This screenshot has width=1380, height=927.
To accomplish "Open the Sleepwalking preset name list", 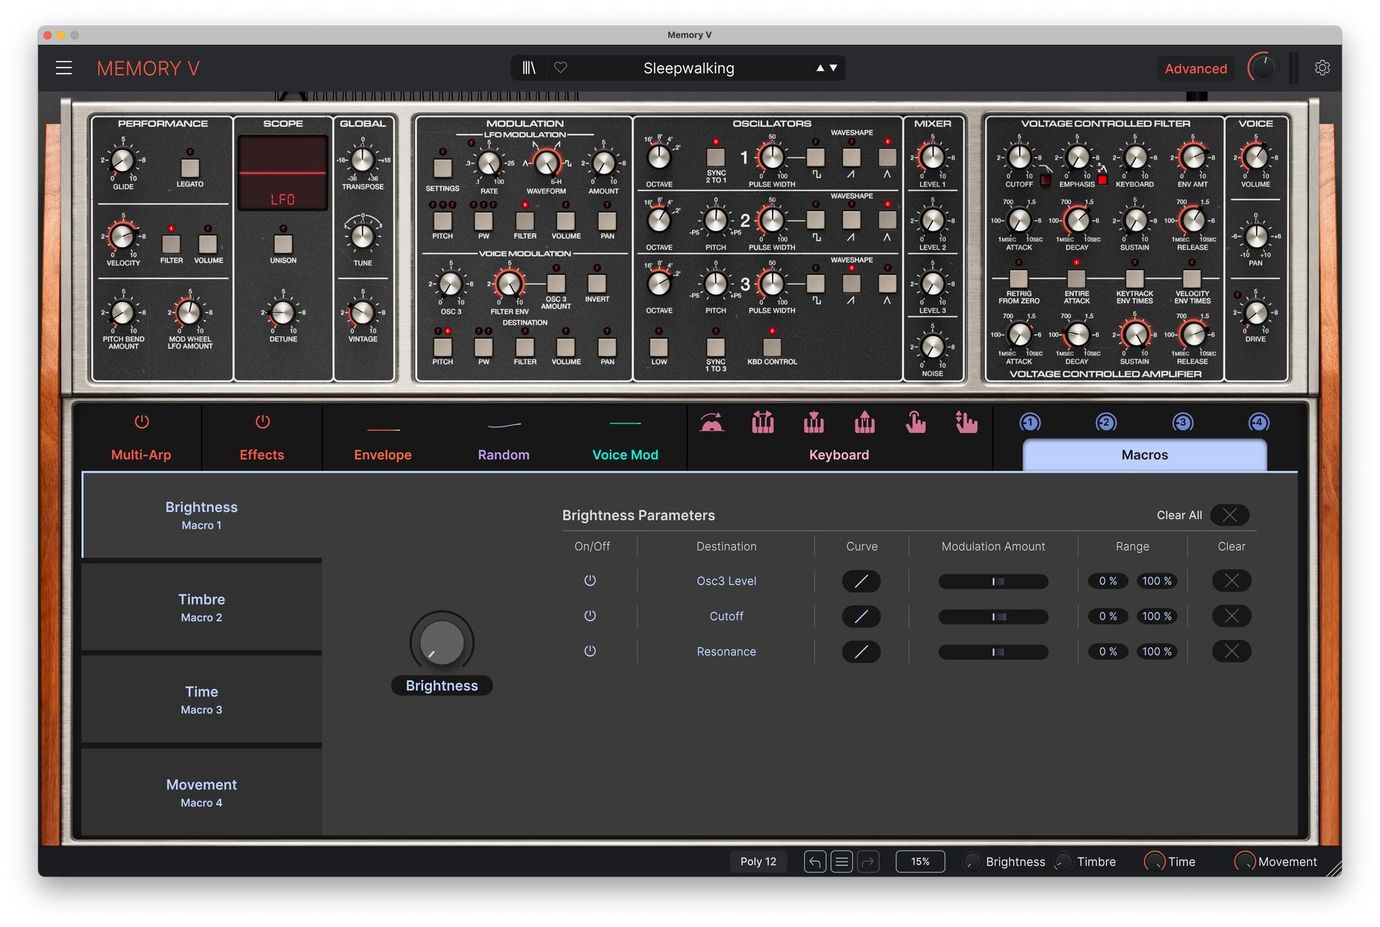I will click(x=689, y=68).
